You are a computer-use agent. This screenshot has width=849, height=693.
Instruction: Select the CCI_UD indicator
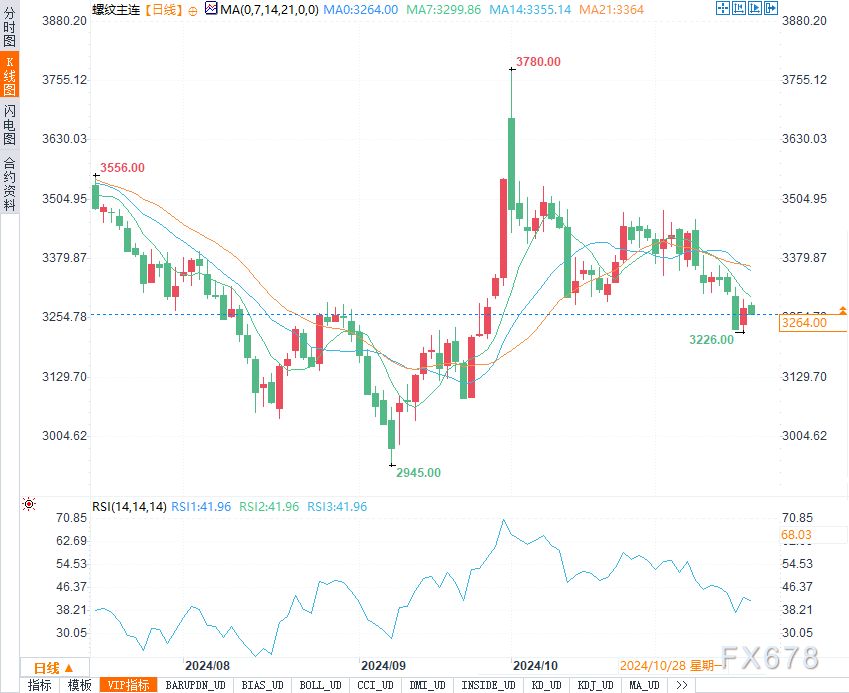coord(374,685)
